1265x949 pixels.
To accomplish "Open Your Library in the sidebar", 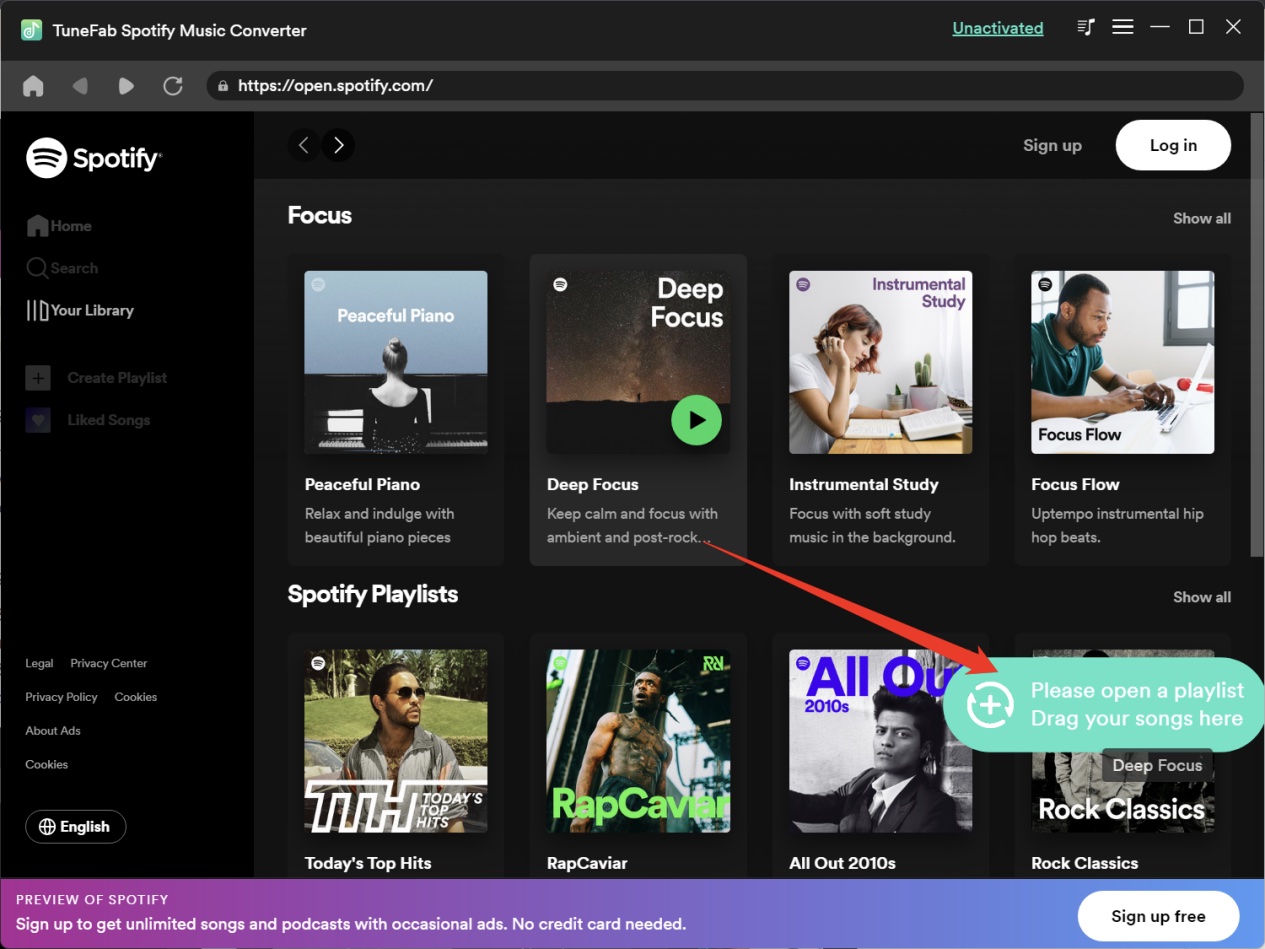I will pos(80,310).
